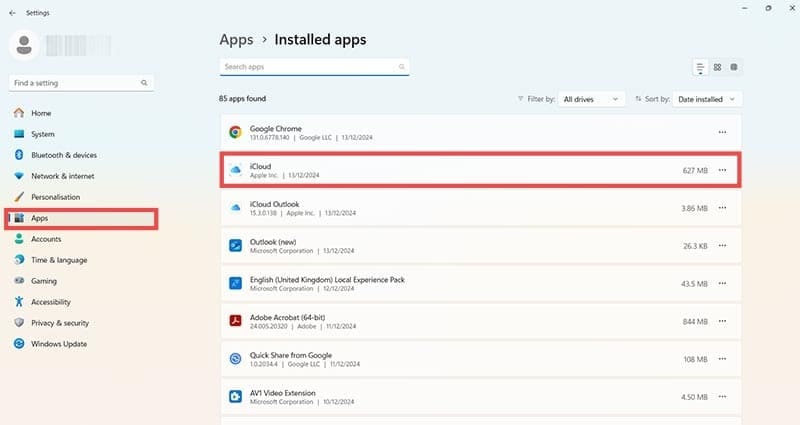Open more options for iCloud Outlook
Image resolution: width=800 pixels, height=425 pixels.
point(722,208)
